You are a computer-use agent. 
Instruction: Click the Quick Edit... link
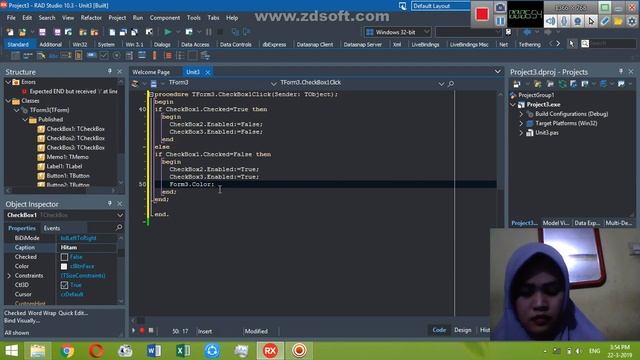pyautogui.click(x=73, y=313)
